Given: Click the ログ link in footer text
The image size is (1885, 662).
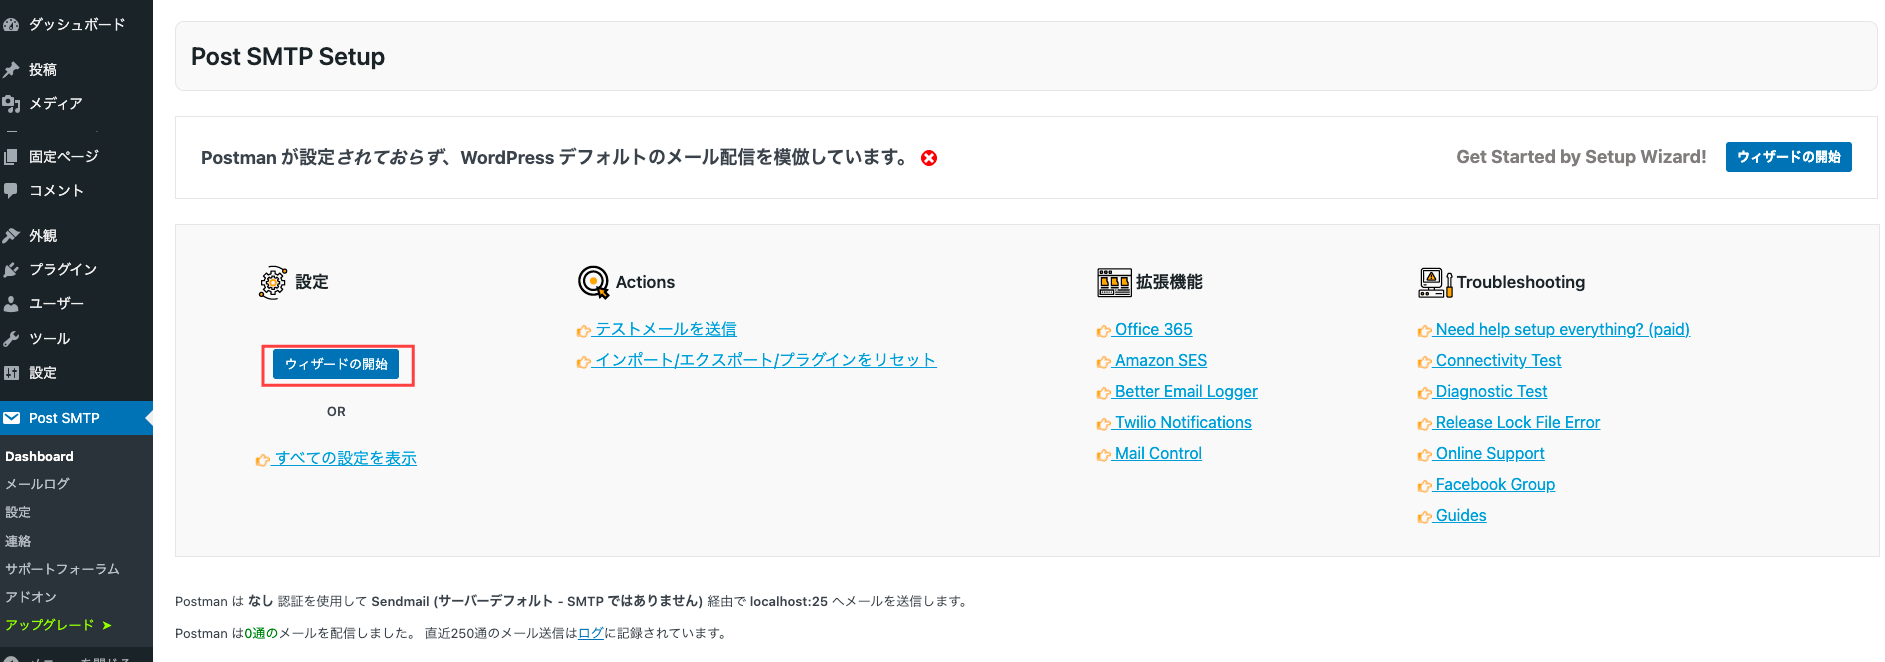Looking at the screenshot, I should pos(591,633).
